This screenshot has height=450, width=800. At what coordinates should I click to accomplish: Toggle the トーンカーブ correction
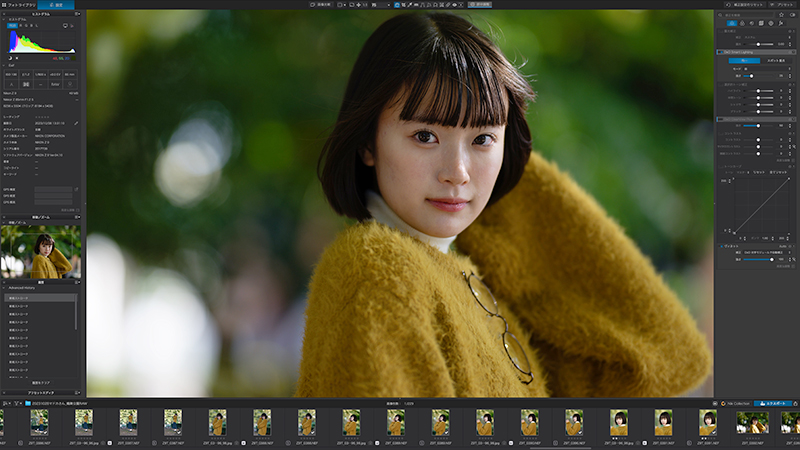pyautogui.click(x=721, y=166)
